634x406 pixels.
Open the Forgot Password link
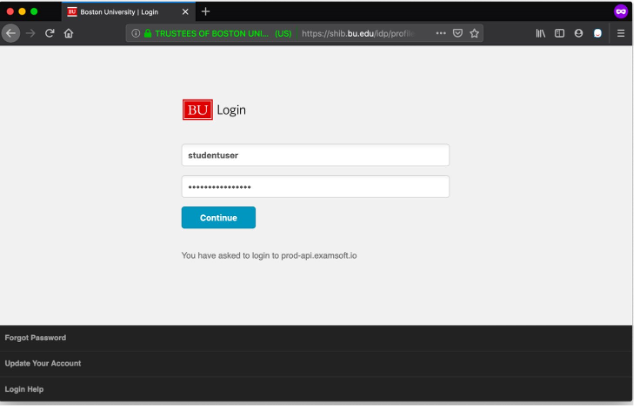click(x=35, y=338)
